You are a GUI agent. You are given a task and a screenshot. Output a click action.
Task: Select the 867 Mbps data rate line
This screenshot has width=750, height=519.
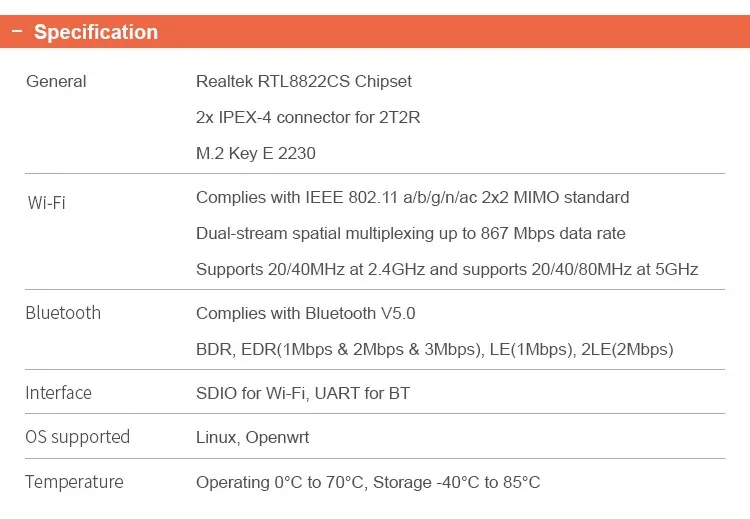411,233
